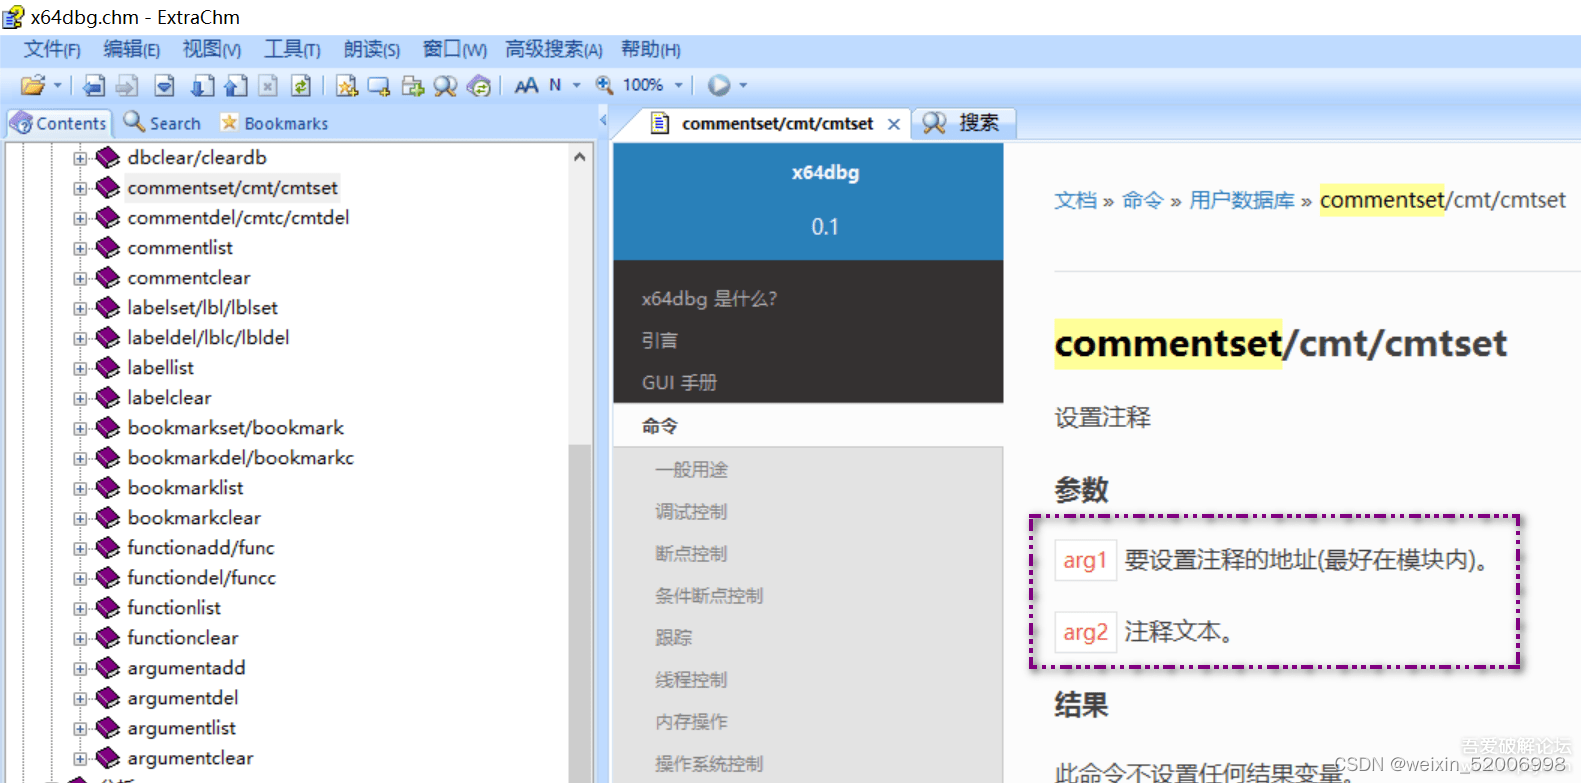Open the 引言 sidebar link

659,340
